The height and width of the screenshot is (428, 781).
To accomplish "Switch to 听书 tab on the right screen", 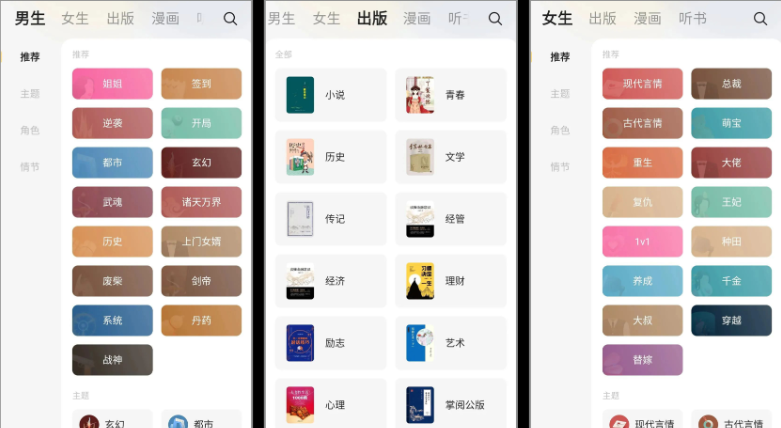I will 692,19.
